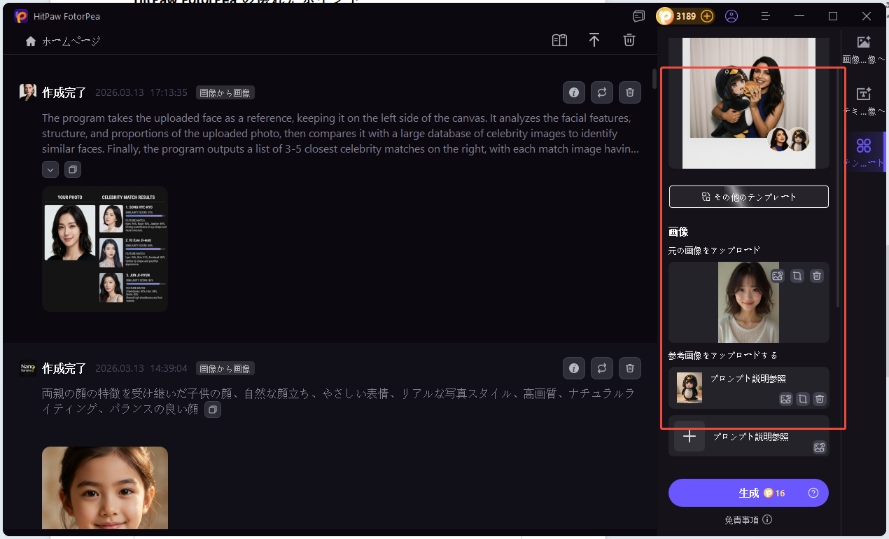The width and height of the screenshot is (889, 539).
Task: Click the export upload arrow icon
Action: tap(594, 40)
